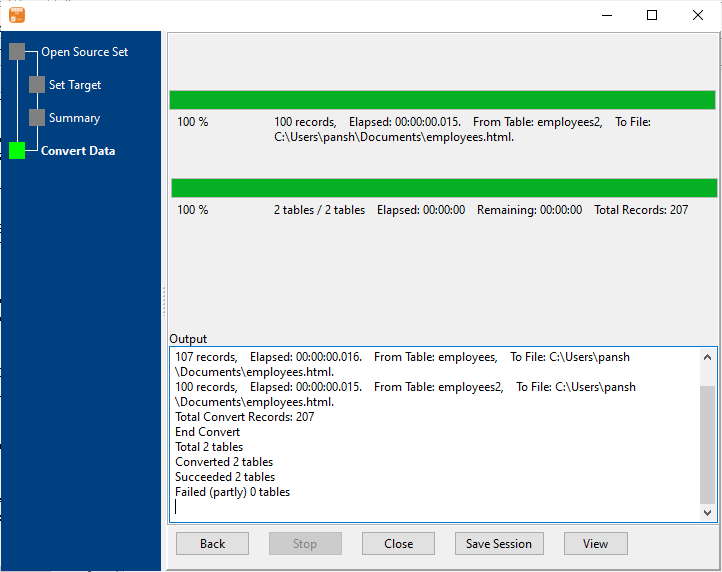
Task: Click the gray square beside Open Source Set
Action: pyautogui.click(x=17, y=52)
